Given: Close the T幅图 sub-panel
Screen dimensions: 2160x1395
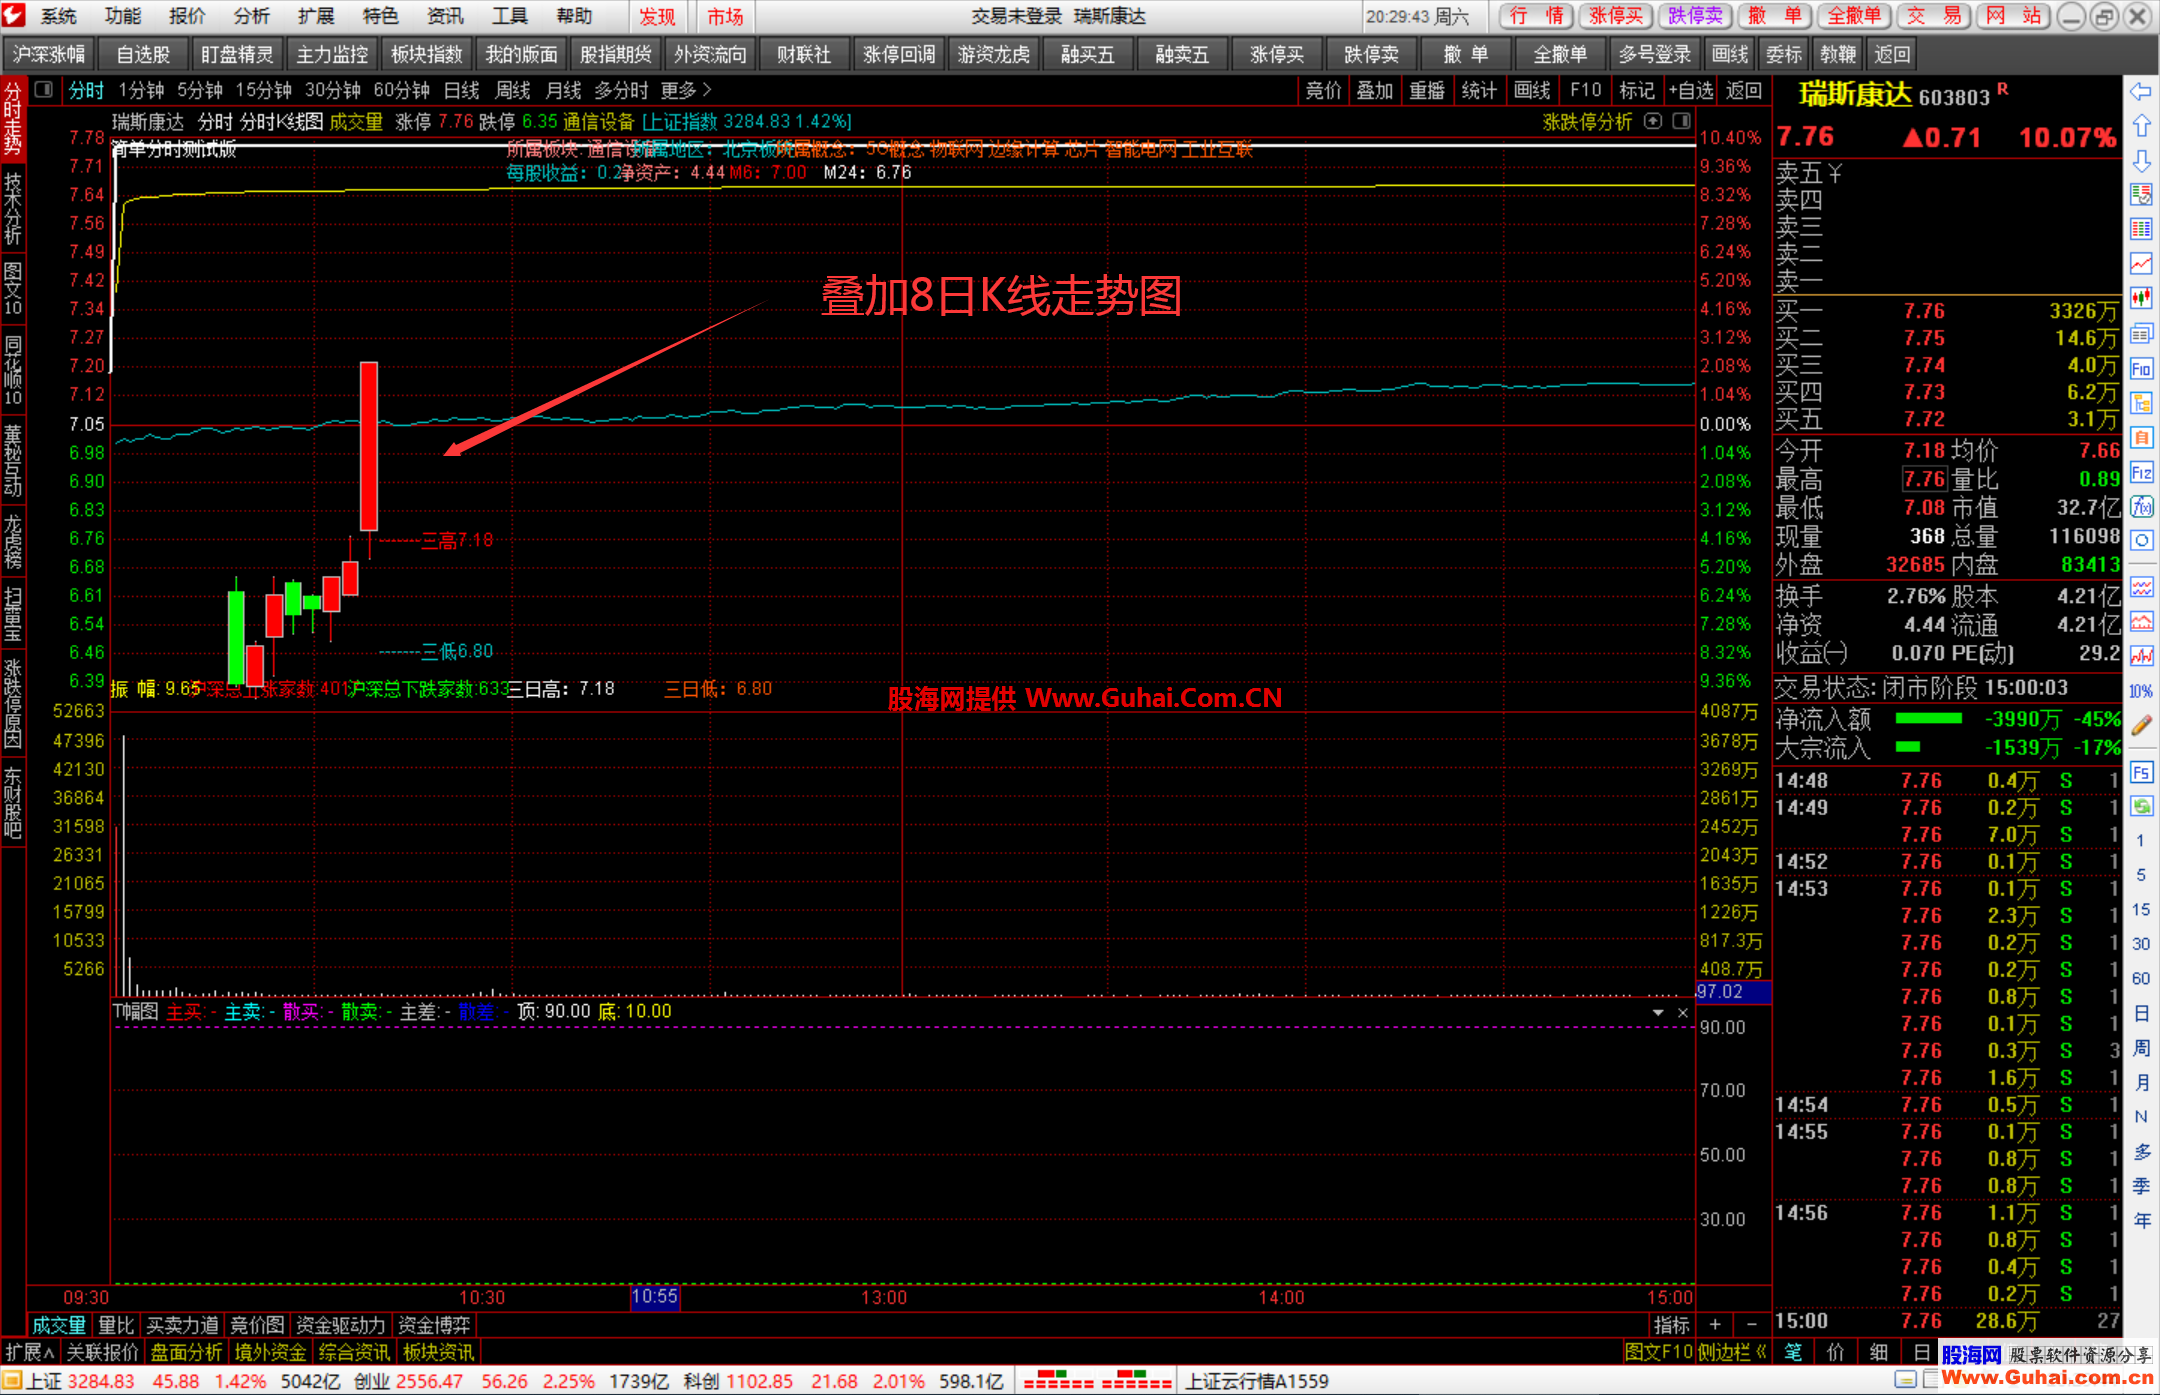Looking at the screenshot, I should point(1683,1012).
